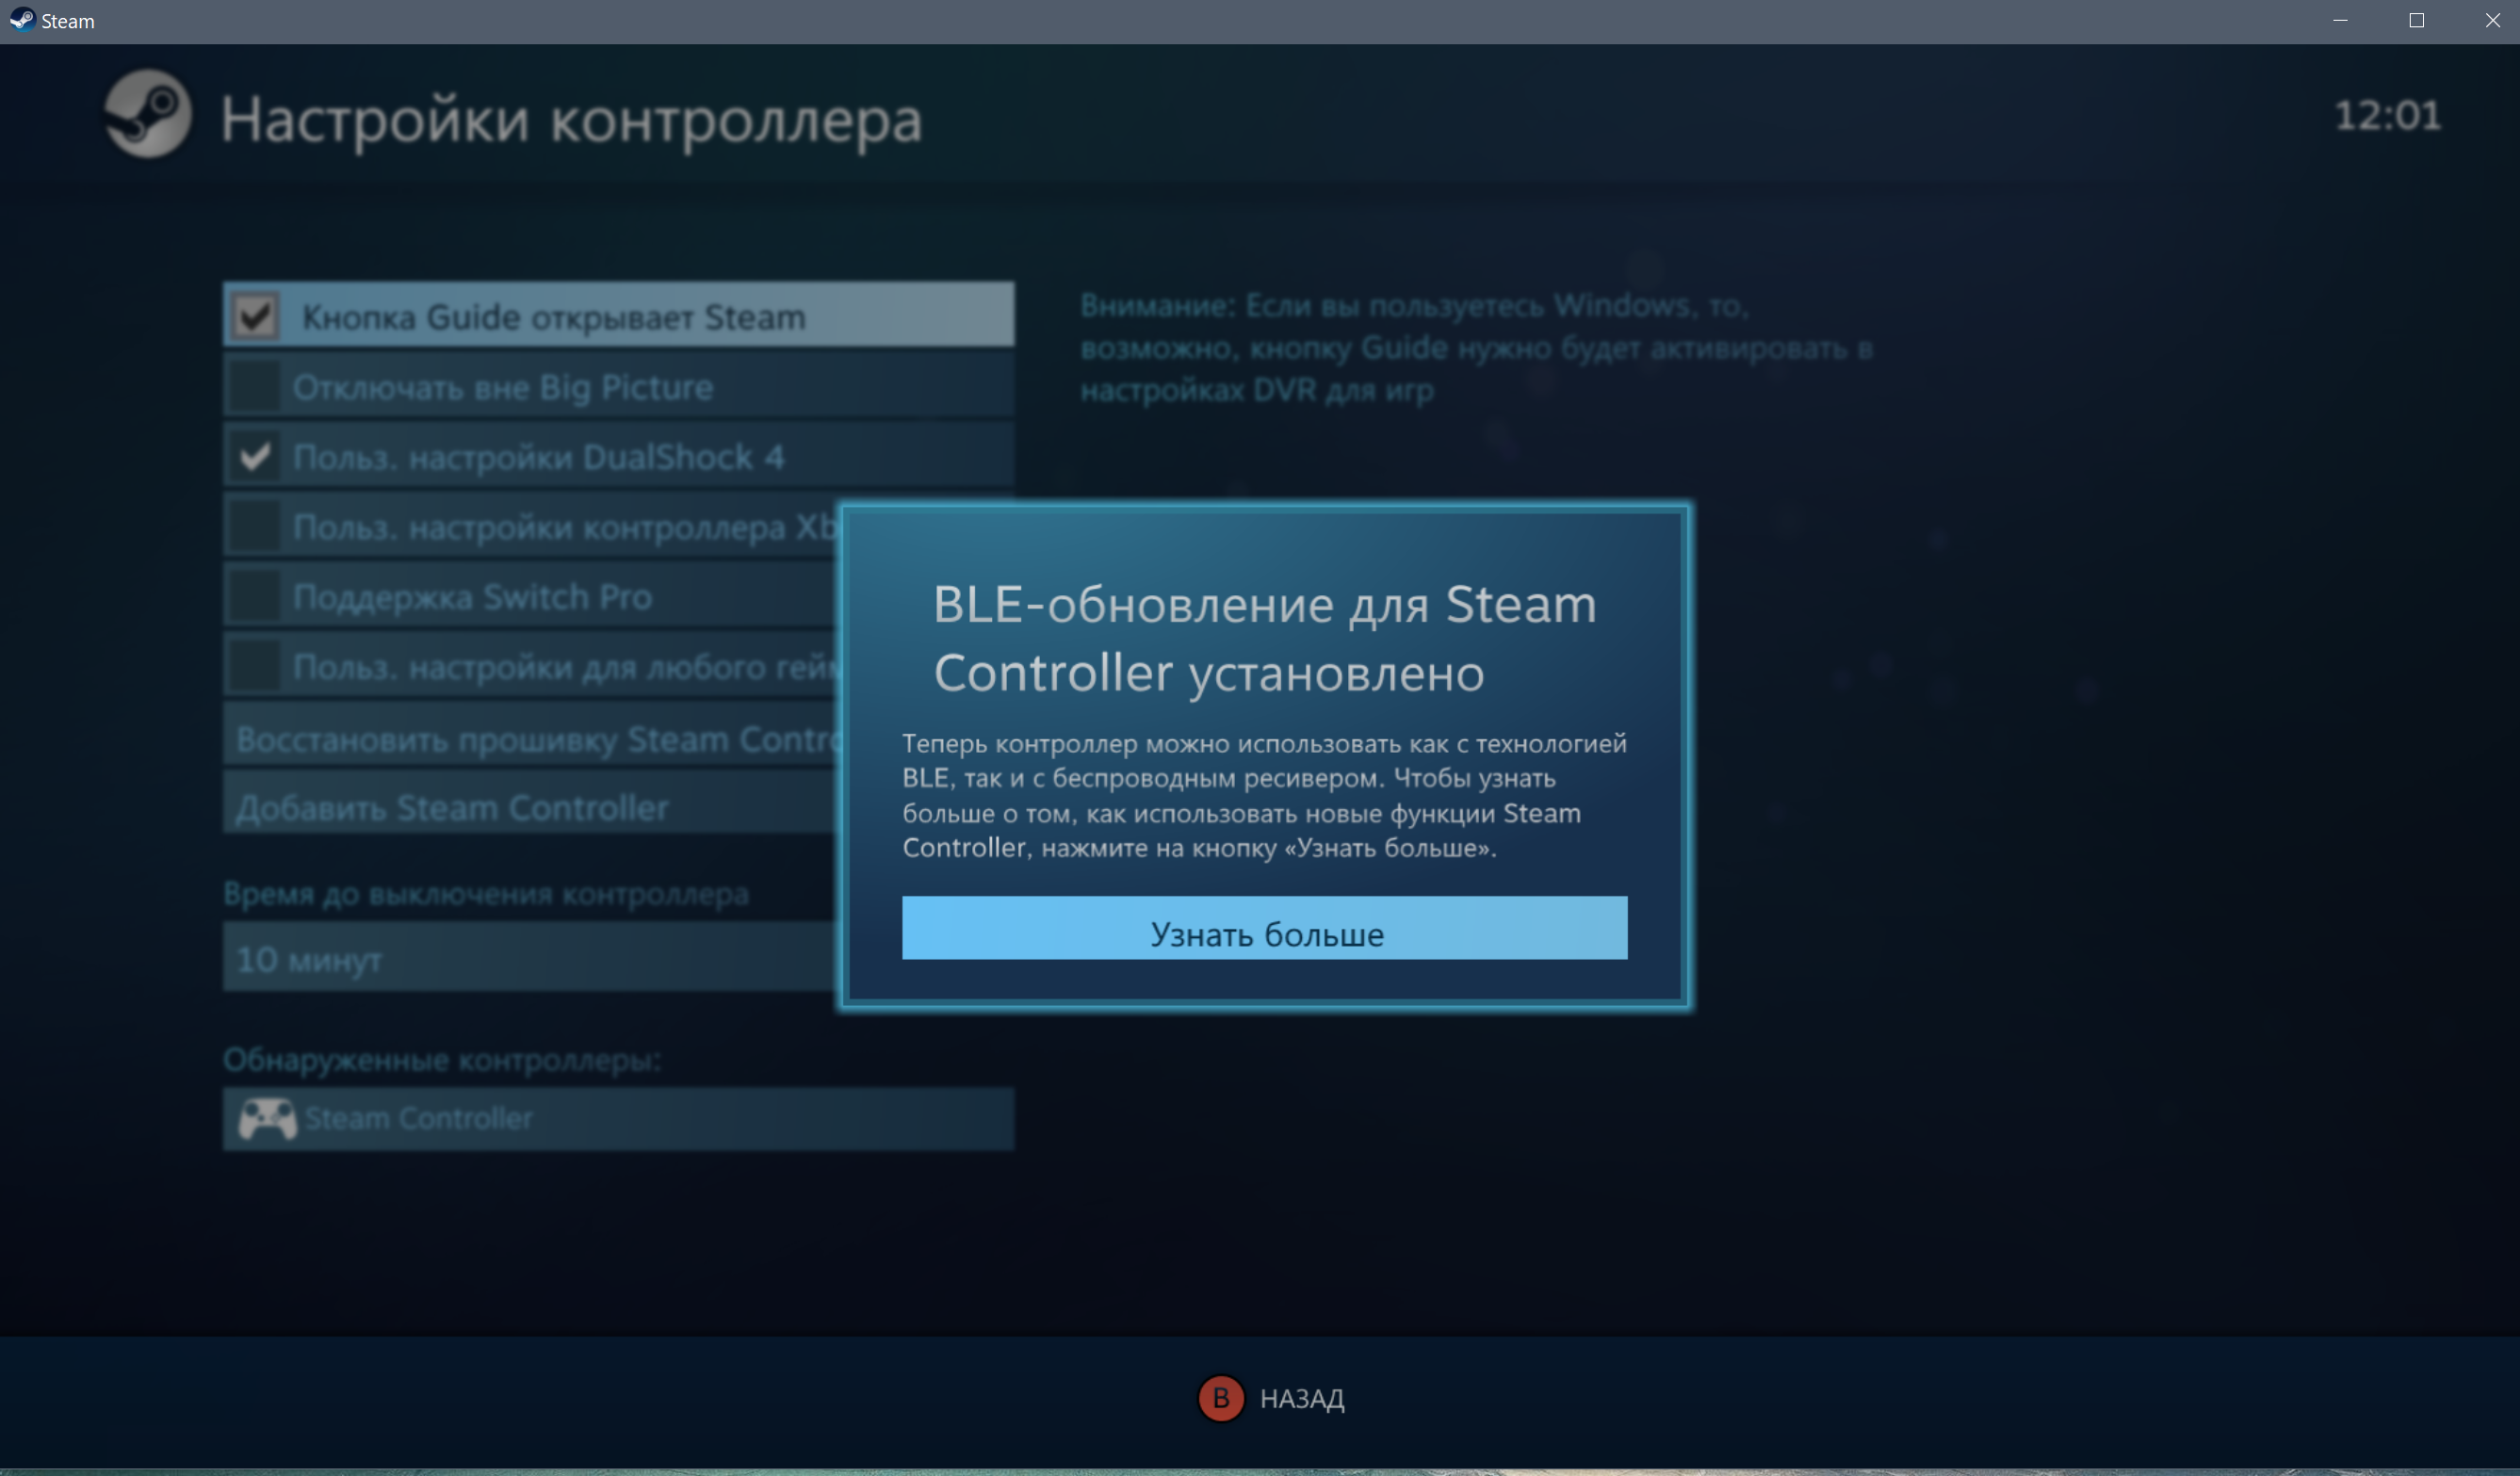2520x1476 pixels.
Task: Click "Восстановить прошивку Steam Controller" button
Action: pyautogui.click(x=530, y=738)
